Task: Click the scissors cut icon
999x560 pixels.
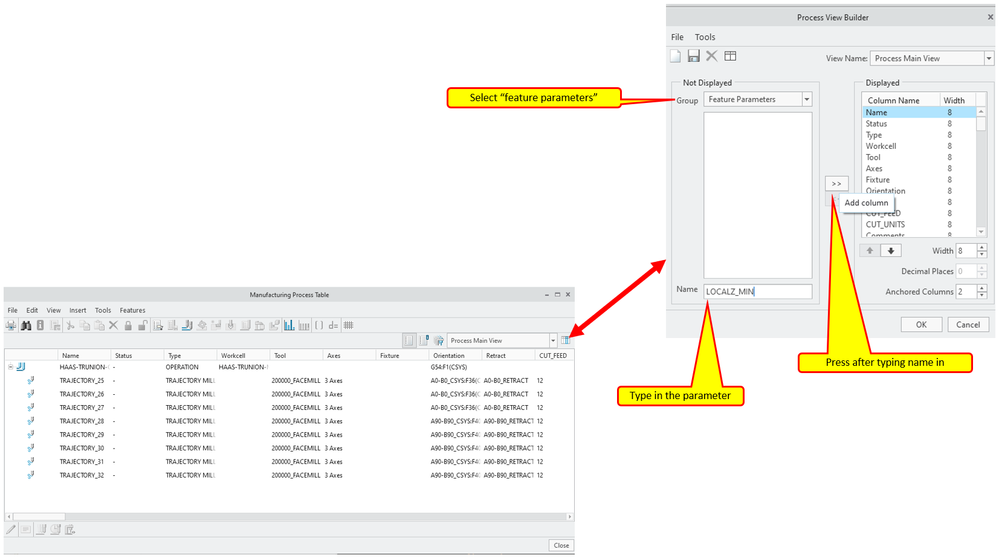Action: (x=70, y=326)
